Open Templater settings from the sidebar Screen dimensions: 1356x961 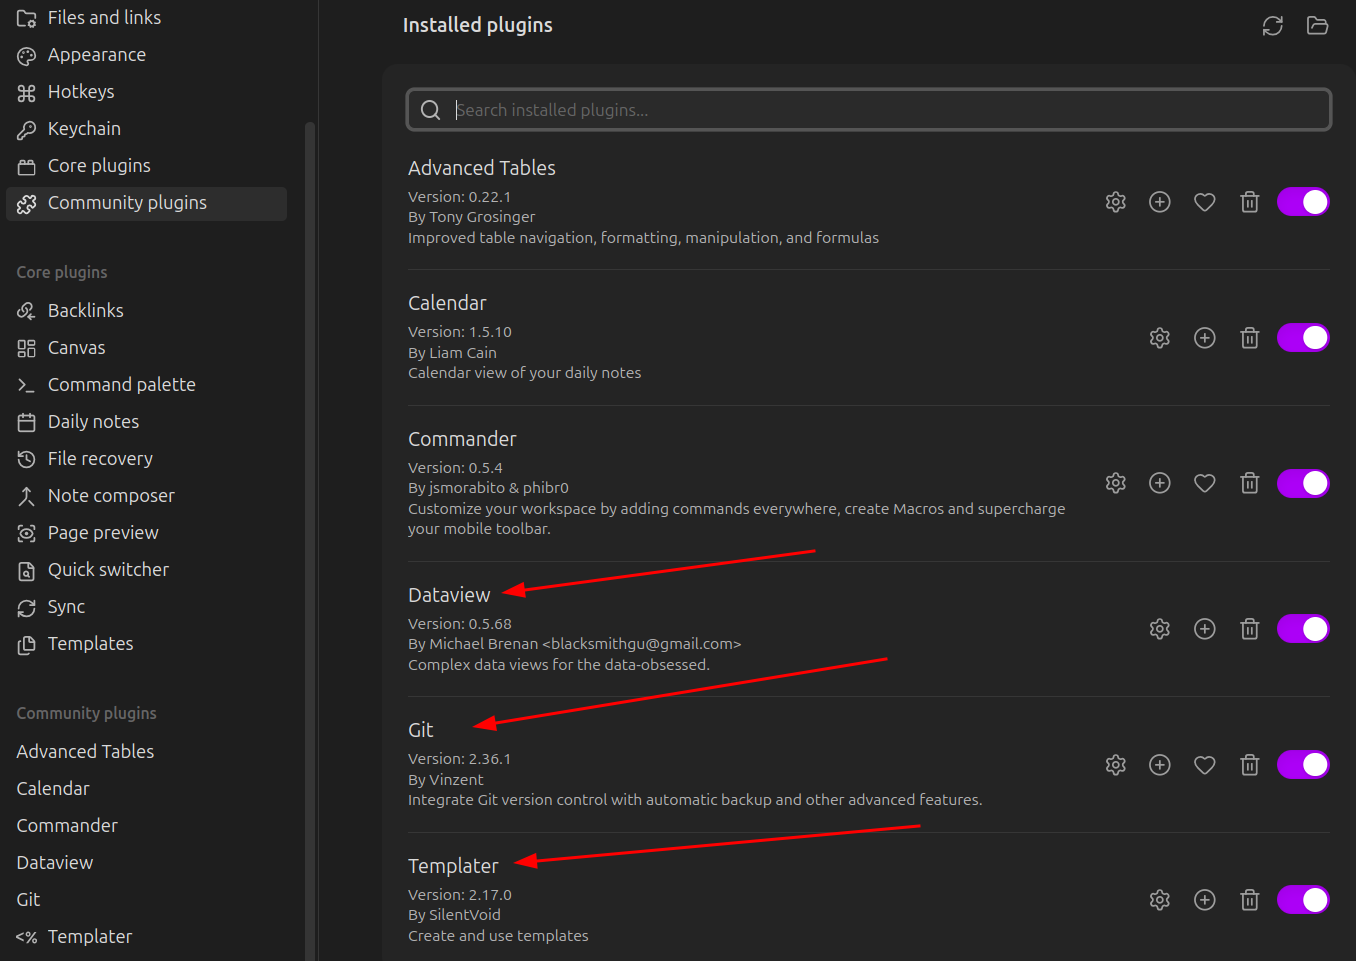(89, 937)
